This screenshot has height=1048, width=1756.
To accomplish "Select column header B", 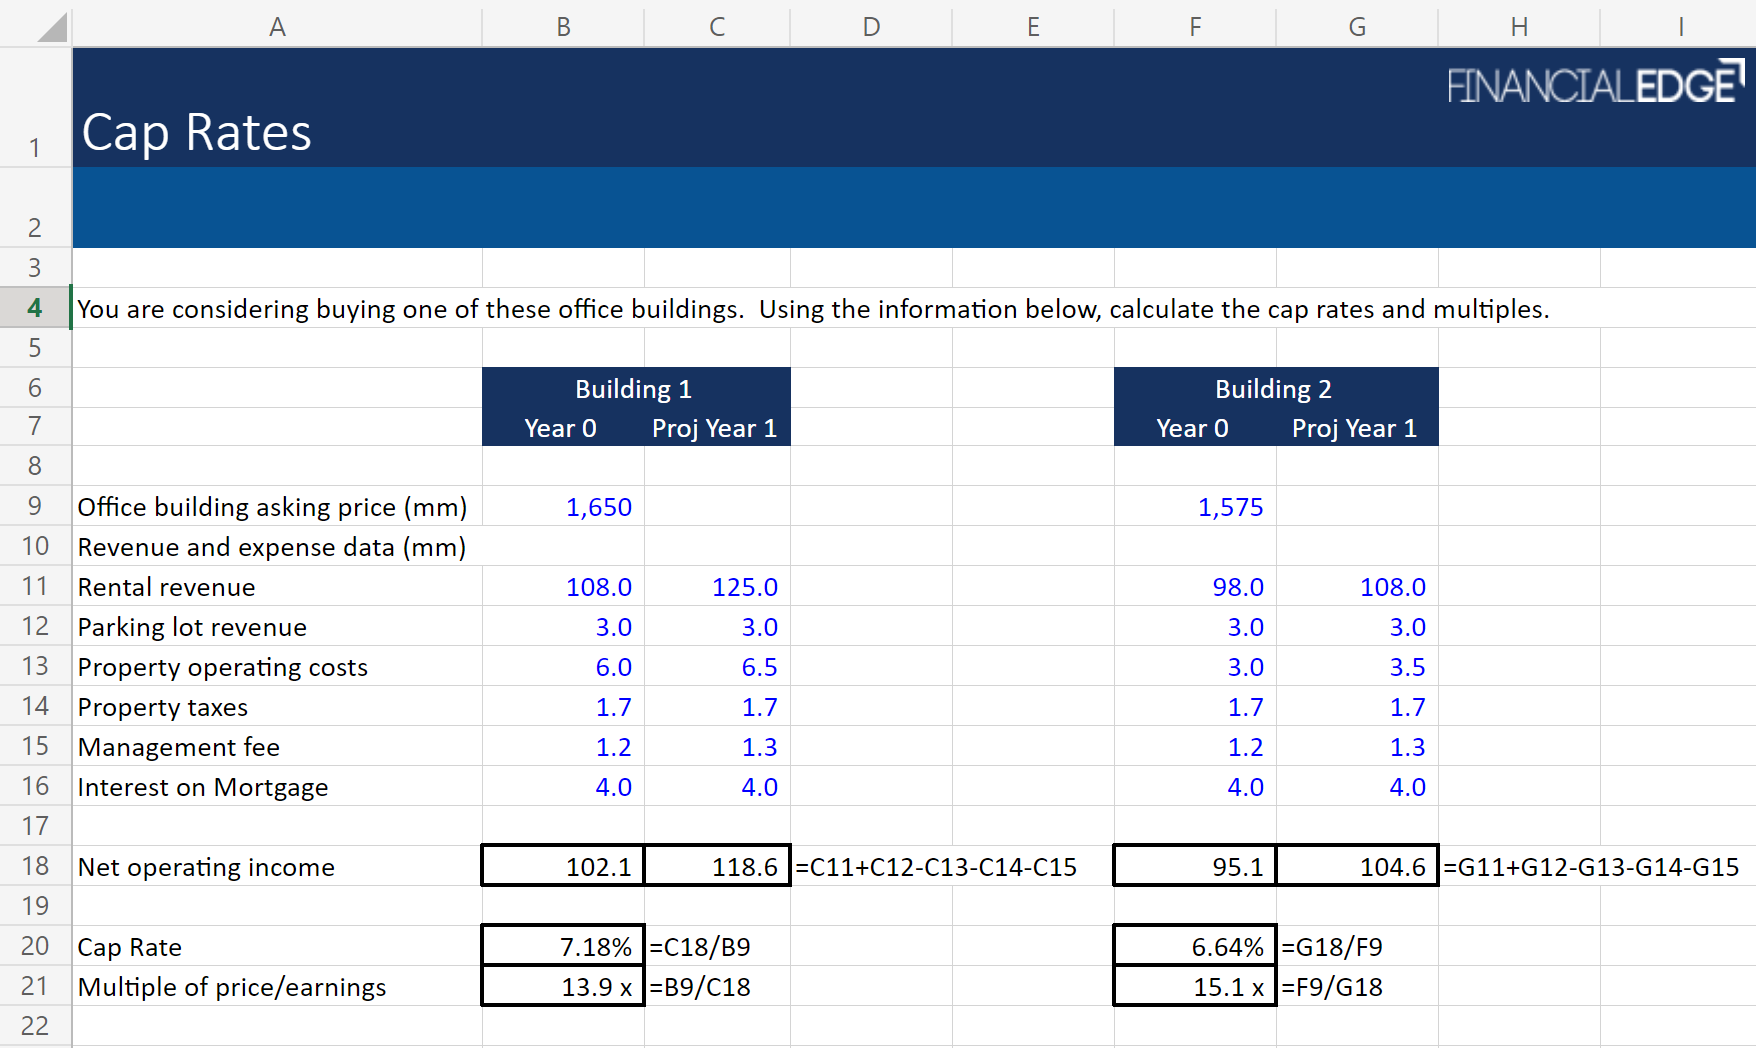I will 562,26.
